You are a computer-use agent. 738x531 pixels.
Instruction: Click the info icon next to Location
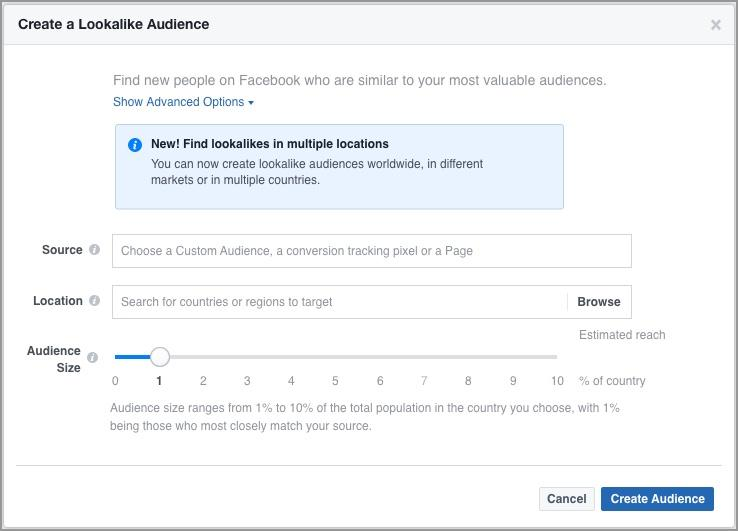[x=94, y=301]
